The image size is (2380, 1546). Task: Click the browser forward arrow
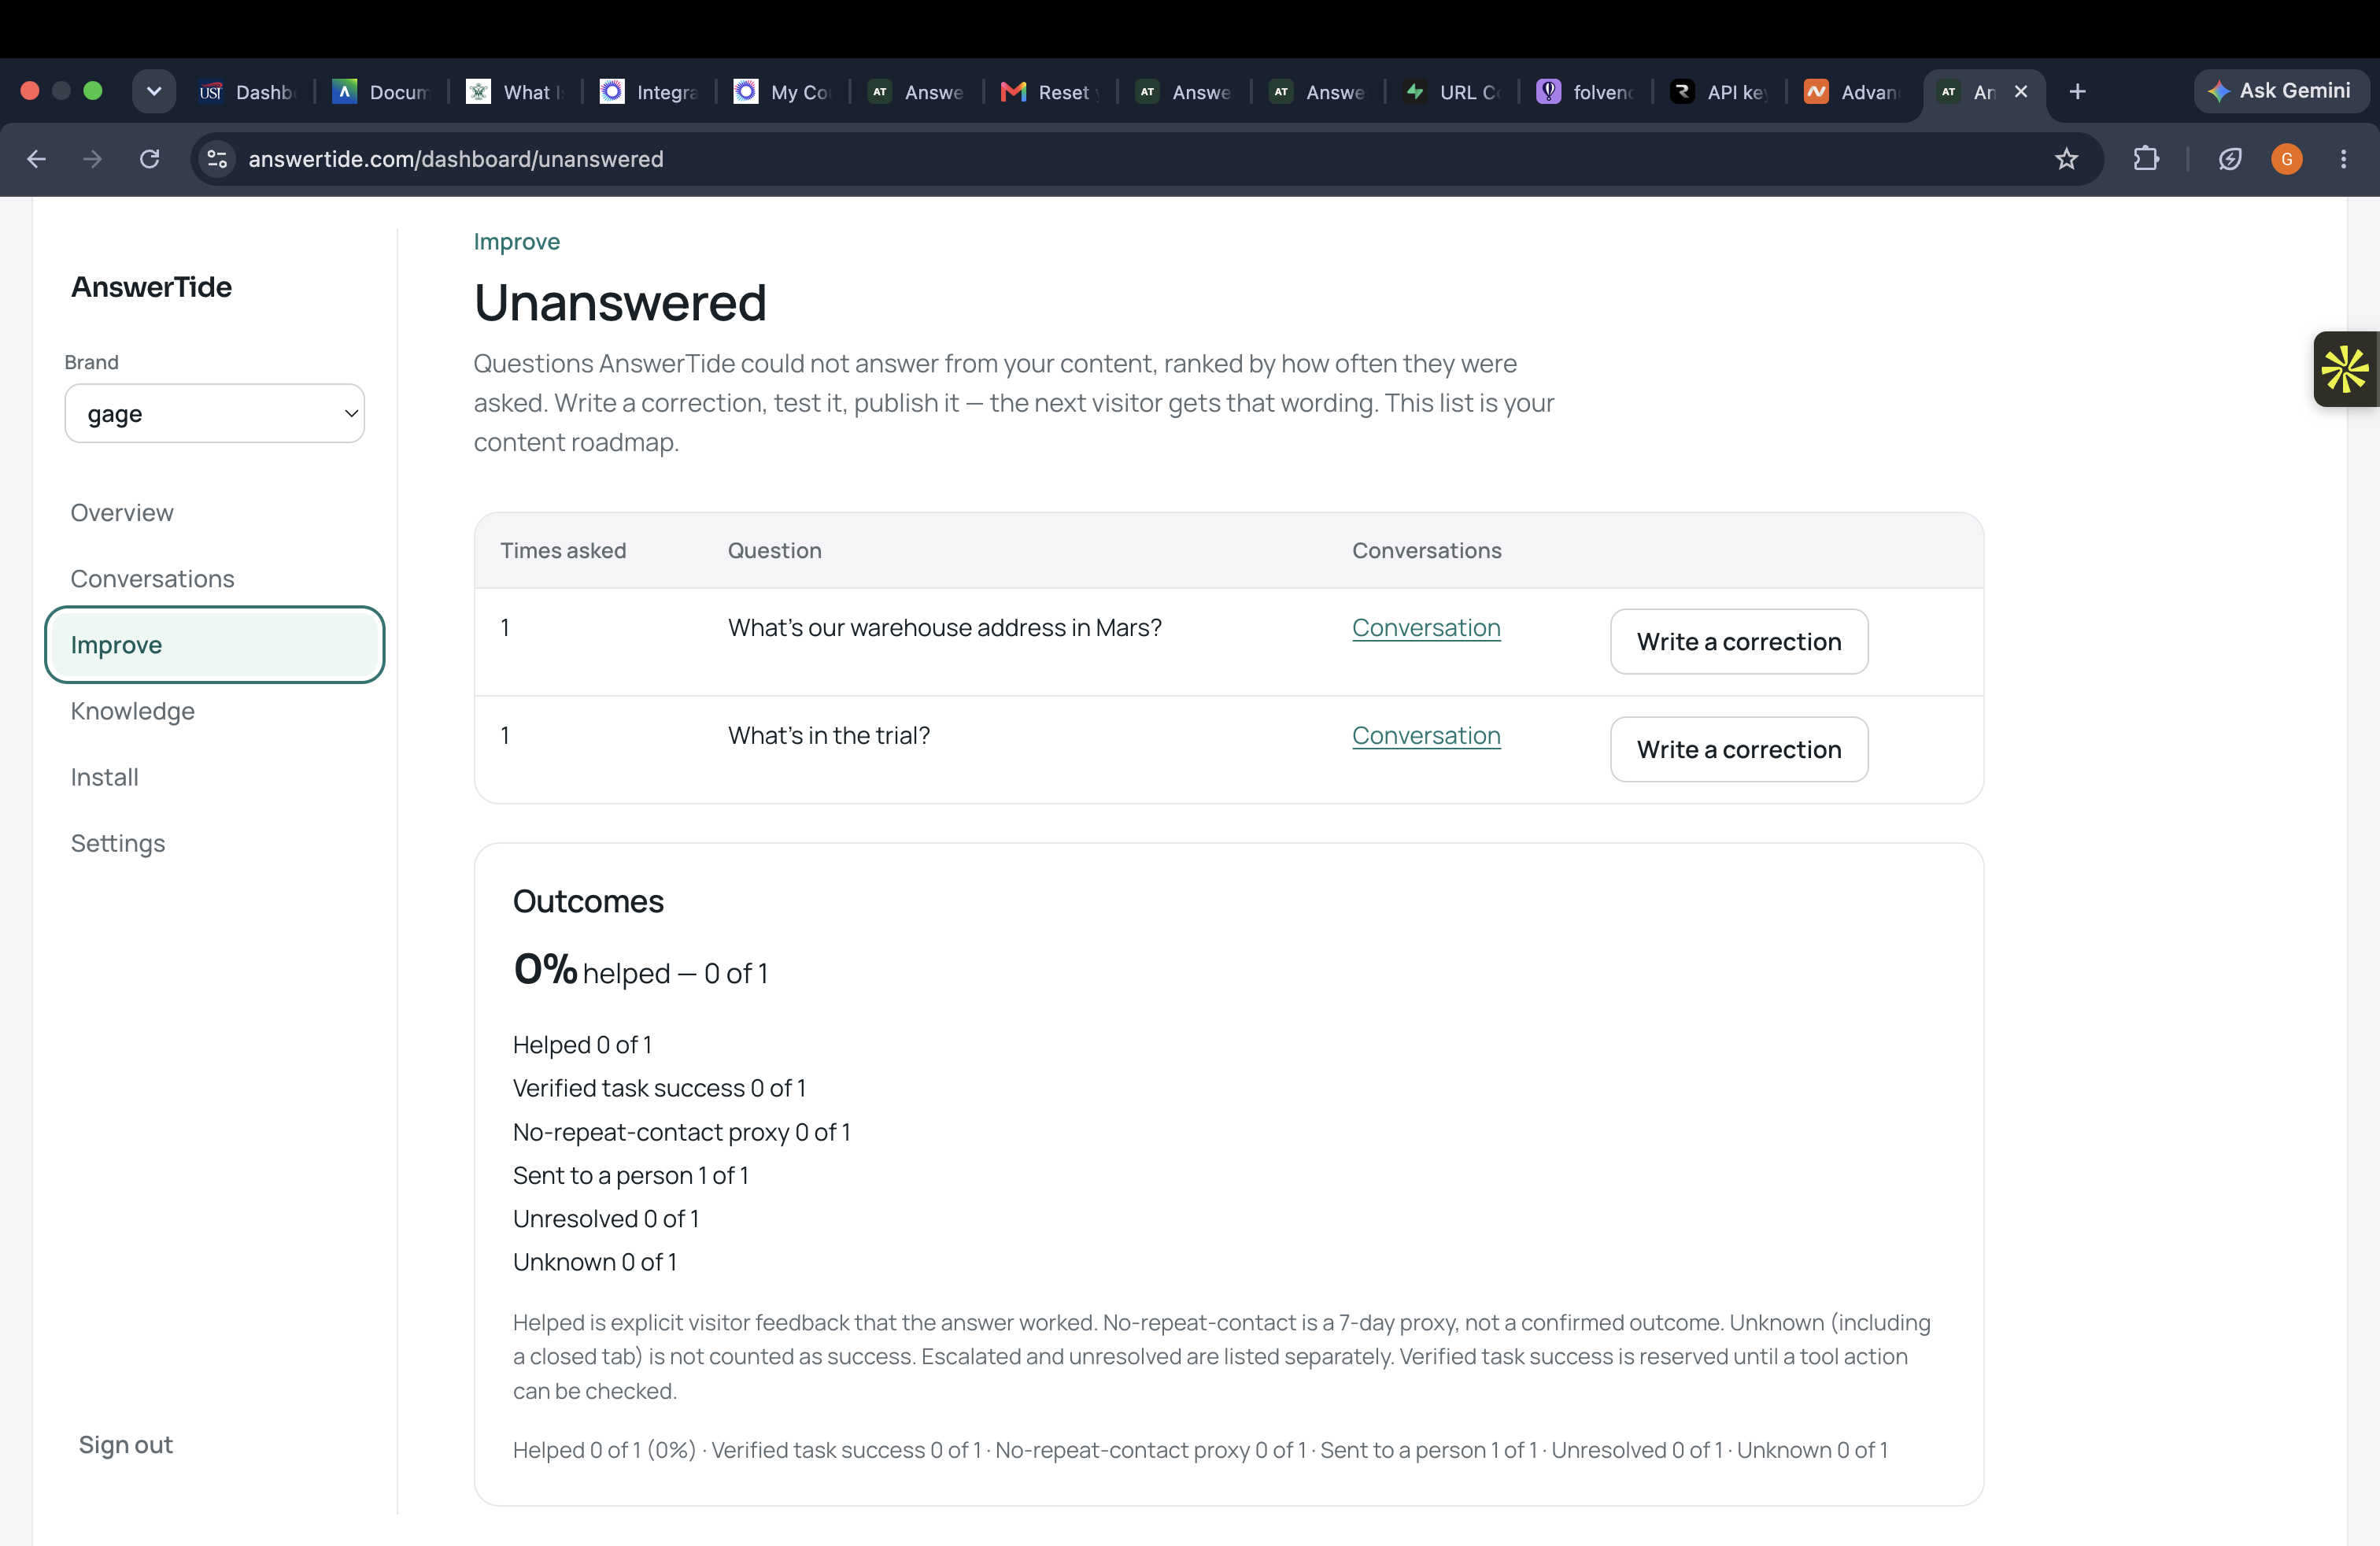92,159
